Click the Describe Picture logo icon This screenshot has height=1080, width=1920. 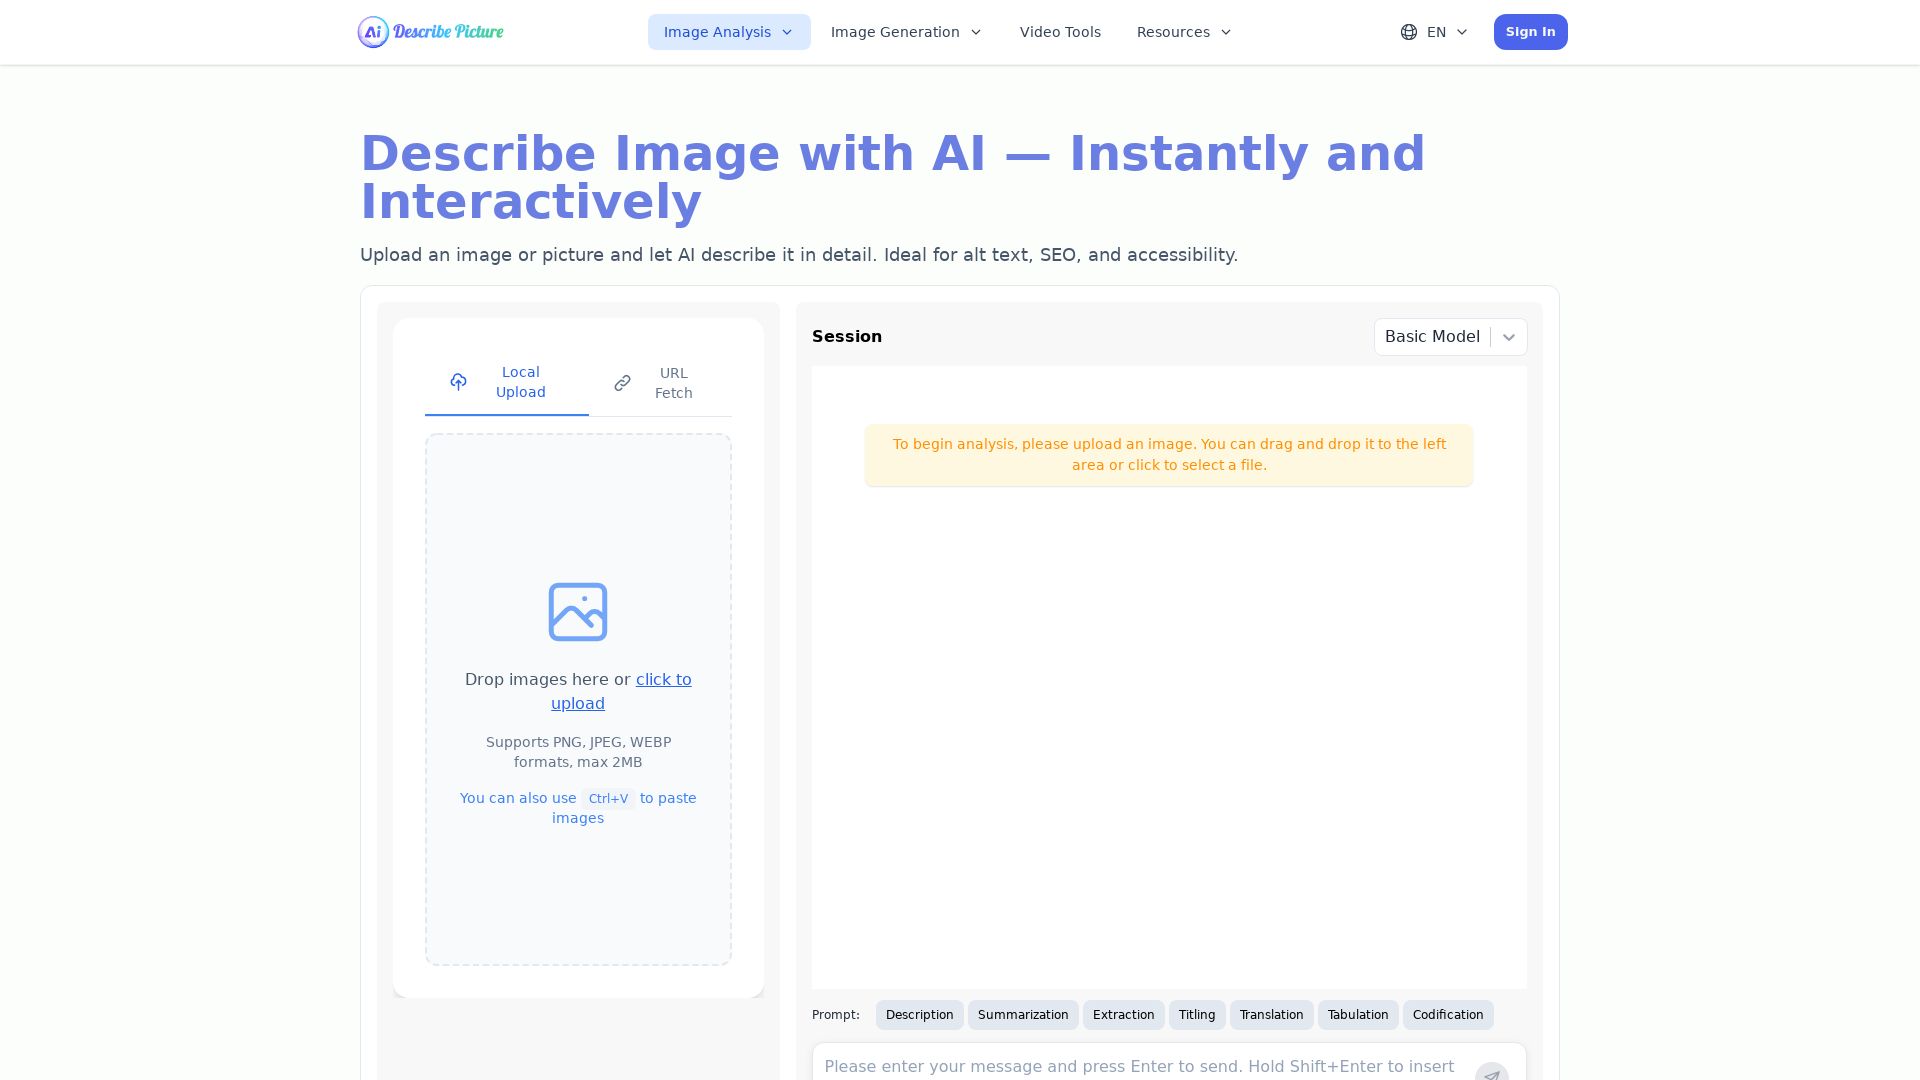(x=373, y=32)
